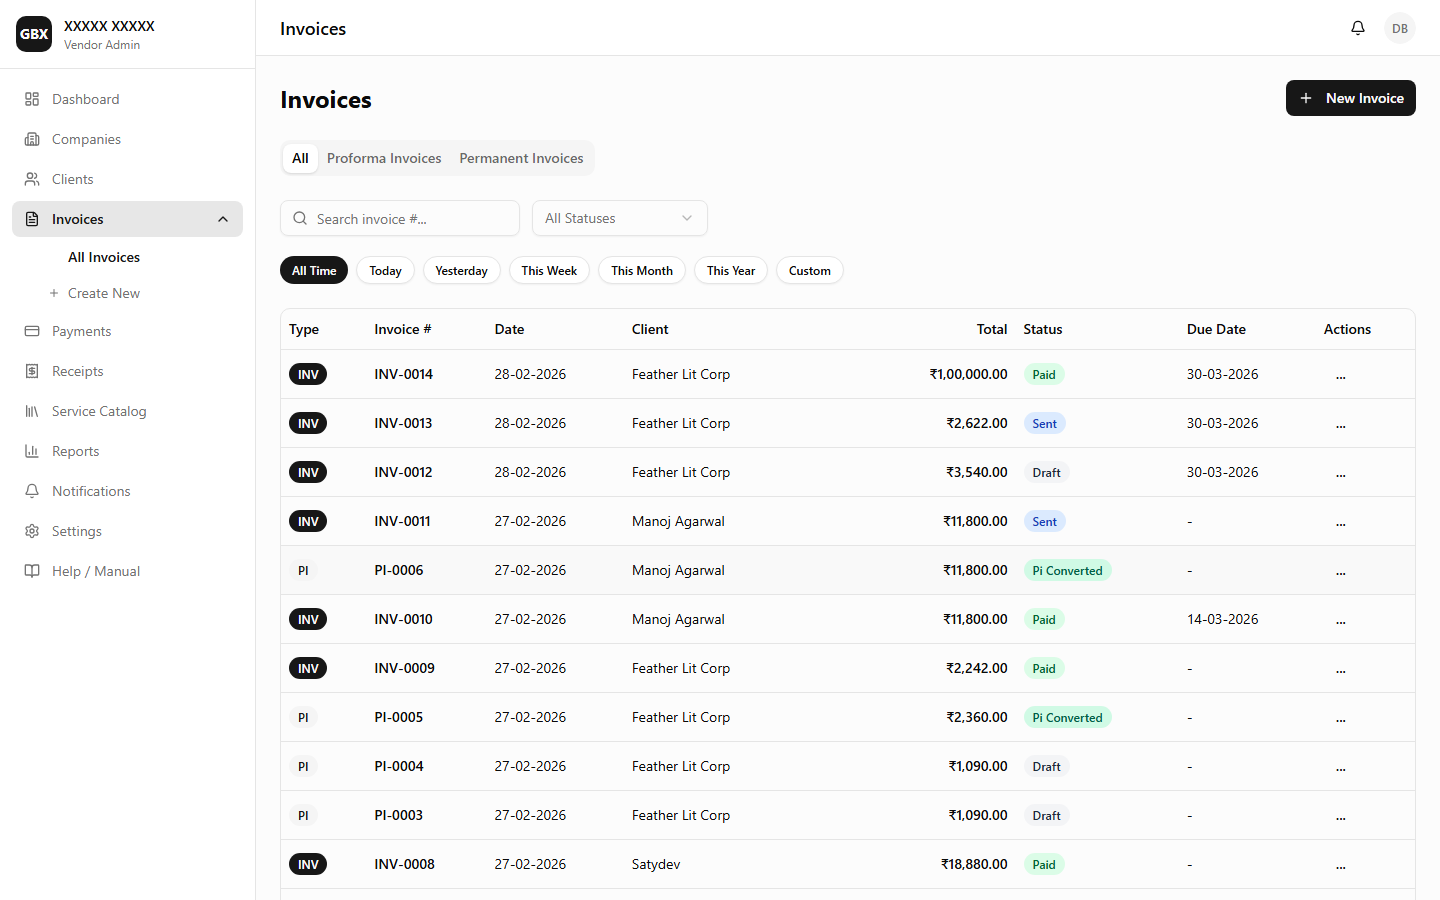The width and height of the screenshot is (1440, 900).
Task: Open actions menu for PI-0003
Action: pos(1340,816)
